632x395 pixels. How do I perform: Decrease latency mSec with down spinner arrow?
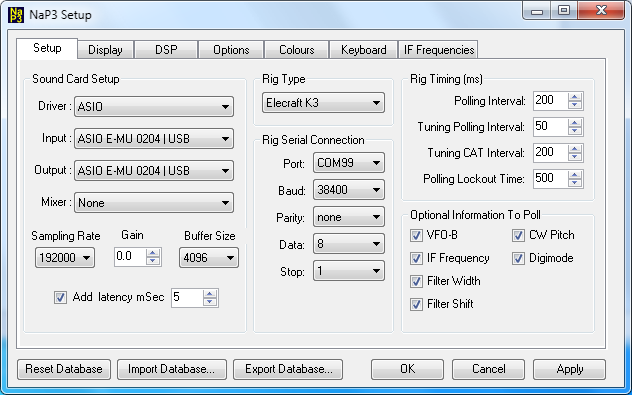[x=210, y=302]
